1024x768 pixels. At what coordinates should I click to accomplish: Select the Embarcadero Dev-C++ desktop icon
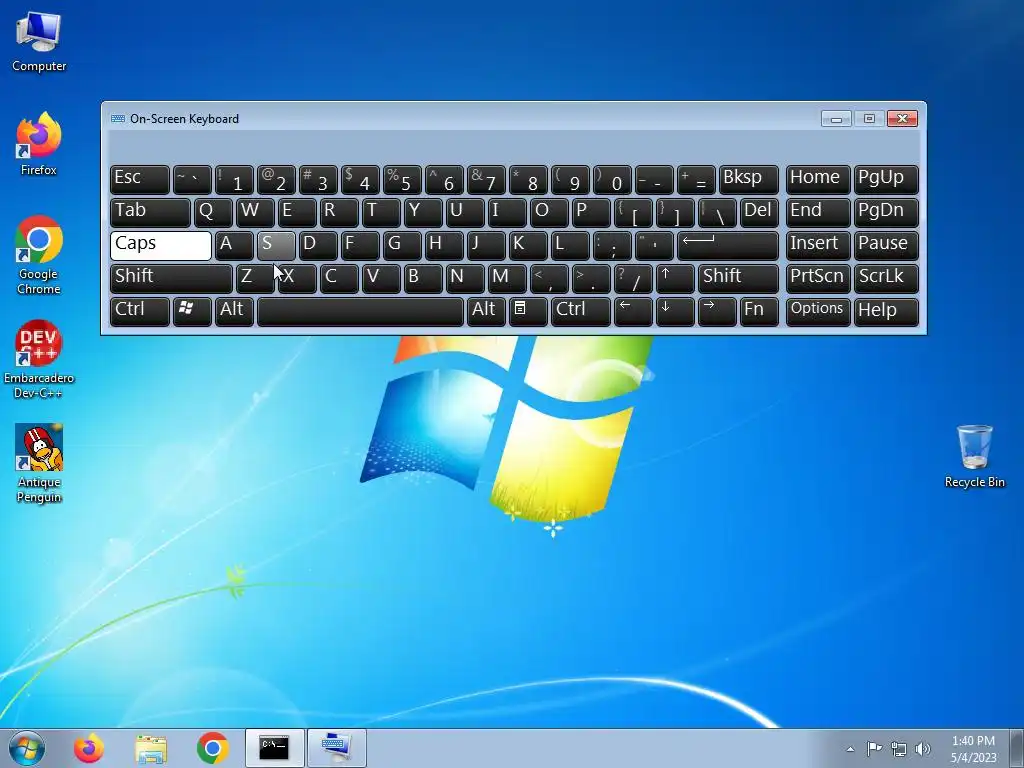39,359
